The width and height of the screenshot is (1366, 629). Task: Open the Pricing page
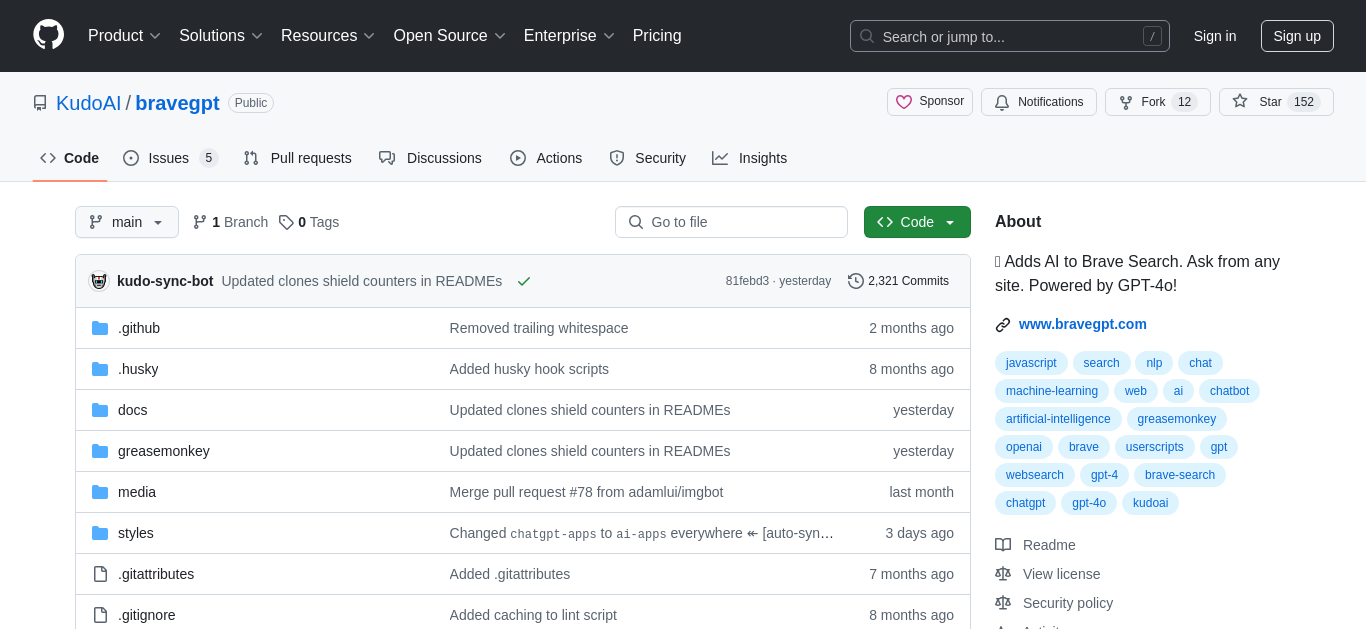657,36
